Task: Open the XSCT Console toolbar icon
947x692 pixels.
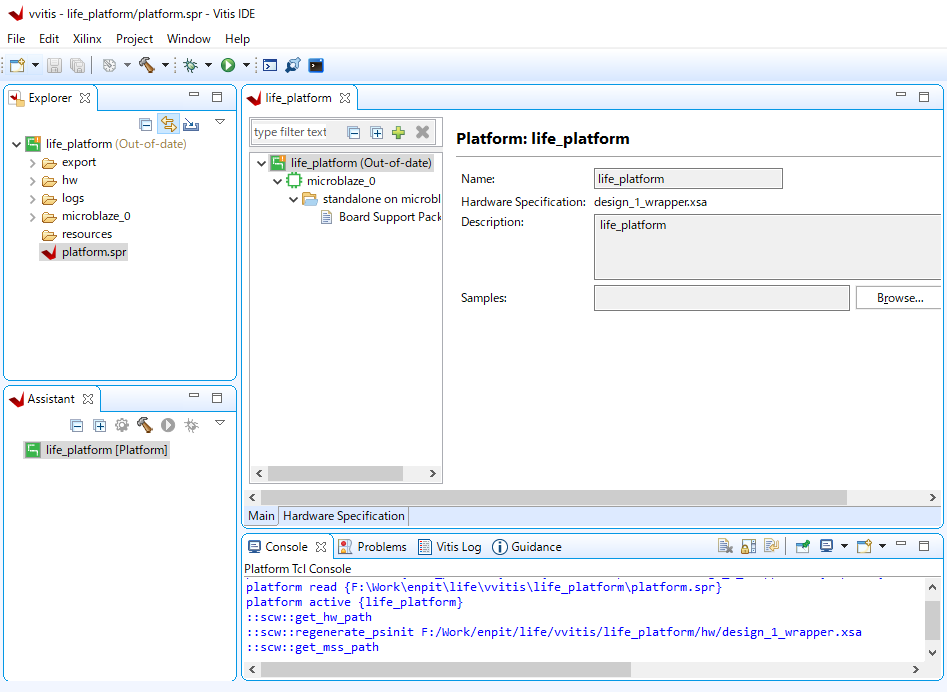Action: (x=270, y=65)
